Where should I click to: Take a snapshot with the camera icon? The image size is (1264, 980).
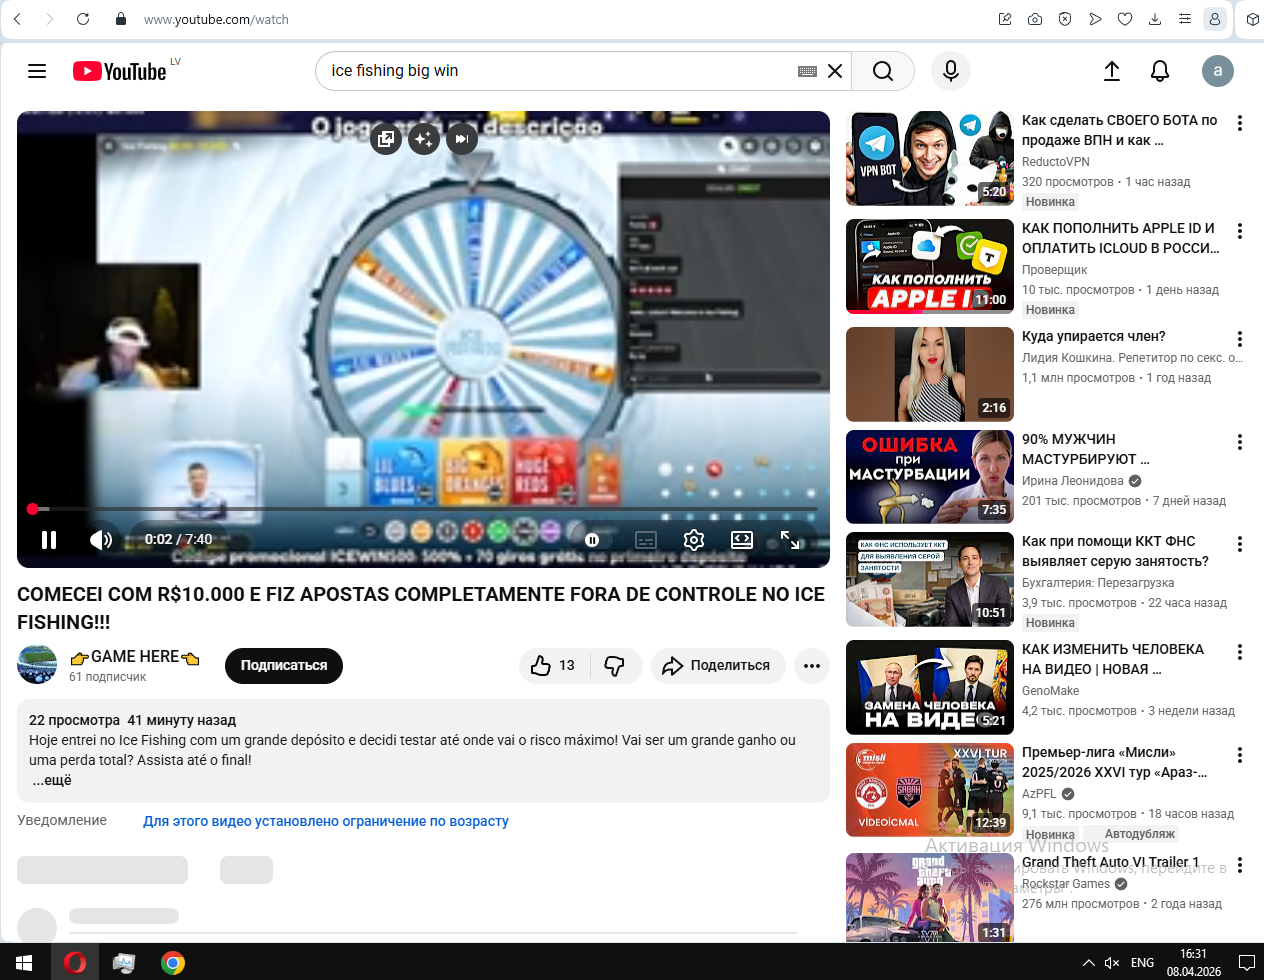(x=1035, y=19)
